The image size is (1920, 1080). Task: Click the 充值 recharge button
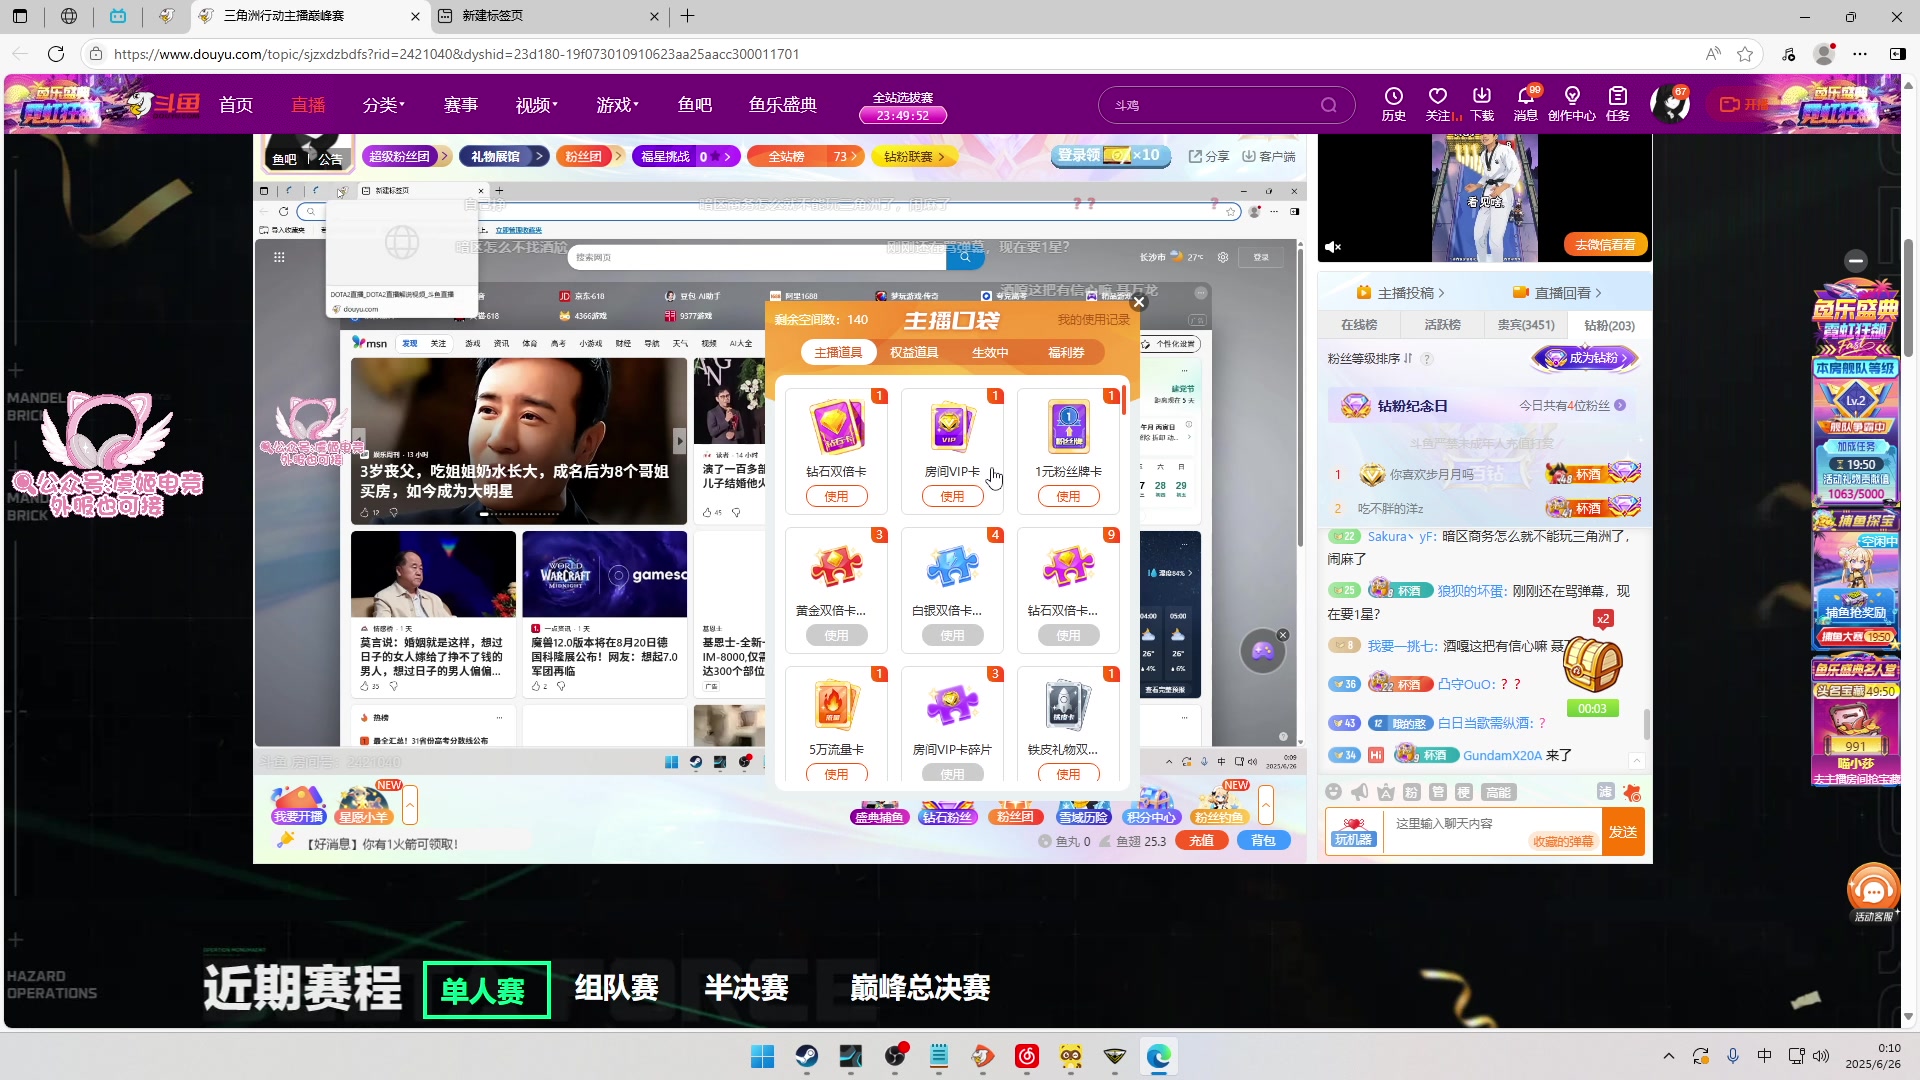coord(1201,841)
